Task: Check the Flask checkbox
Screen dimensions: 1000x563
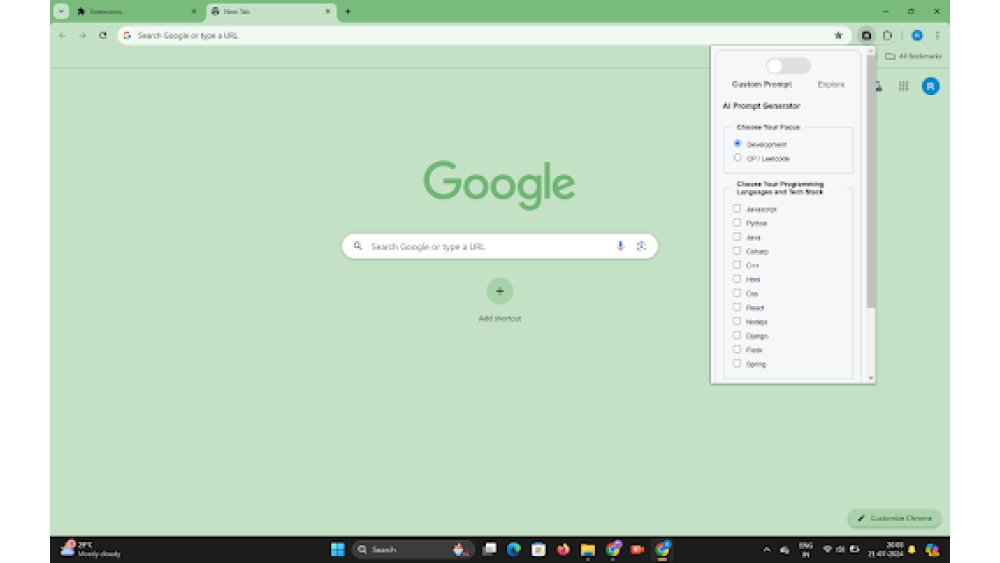Action: (x=737, y=349)
